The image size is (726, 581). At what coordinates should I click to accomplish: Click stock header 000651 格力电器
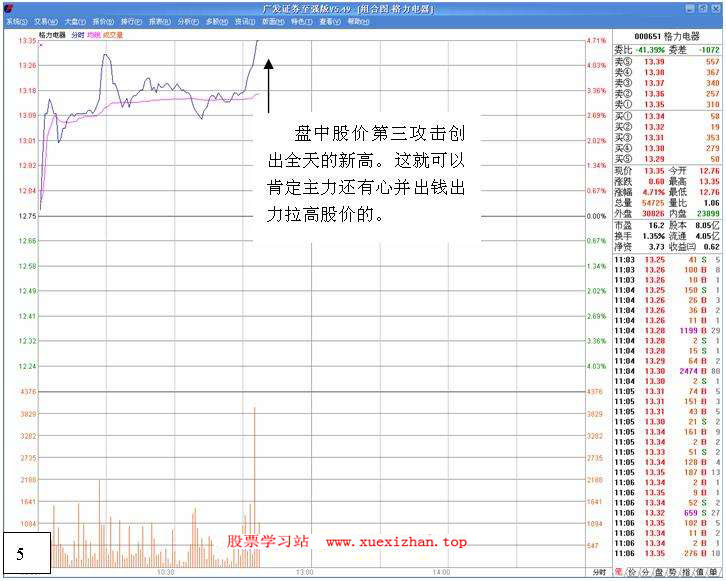tap(667, 36)
